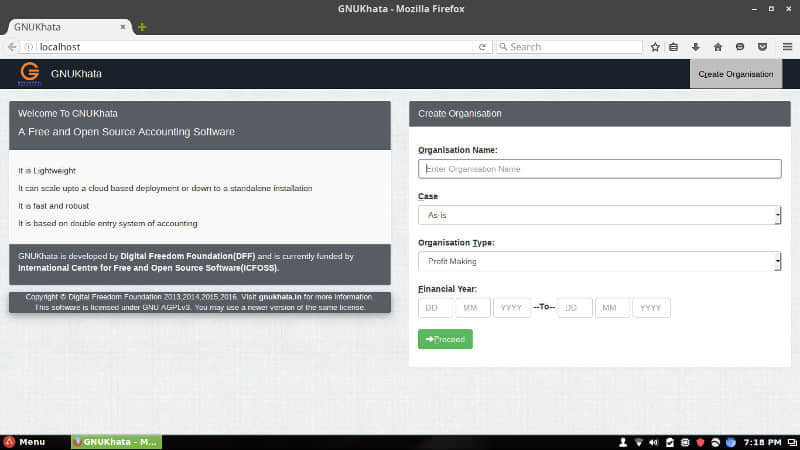Screen dimensions: 800x450
Task: Click the volume icon in system tray
Action: coord(654,442)
